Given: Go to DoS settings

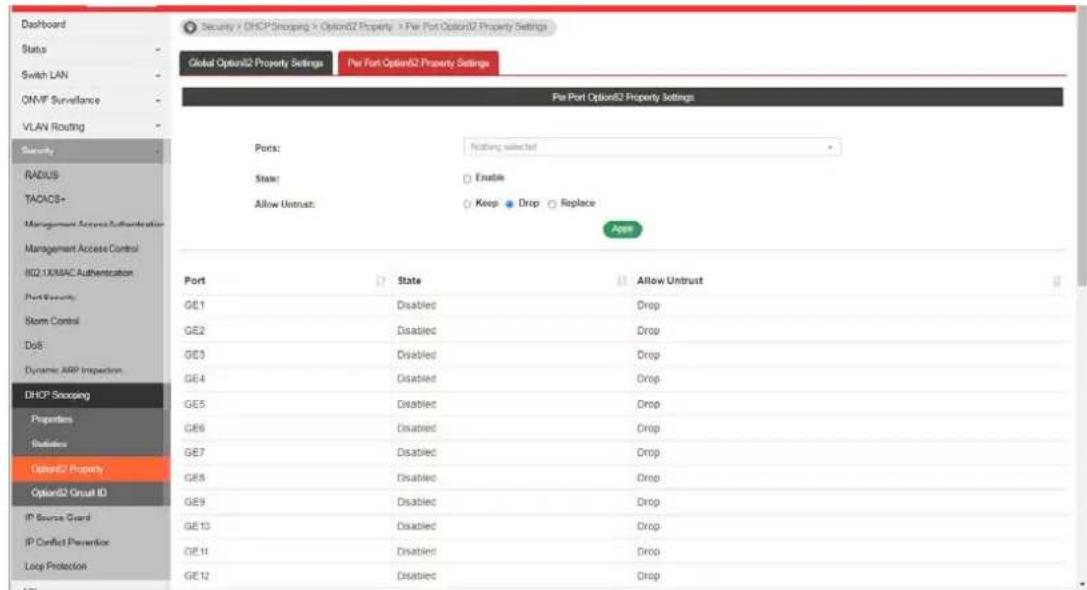Looking at the screenshot, I should tap(34, 346).
